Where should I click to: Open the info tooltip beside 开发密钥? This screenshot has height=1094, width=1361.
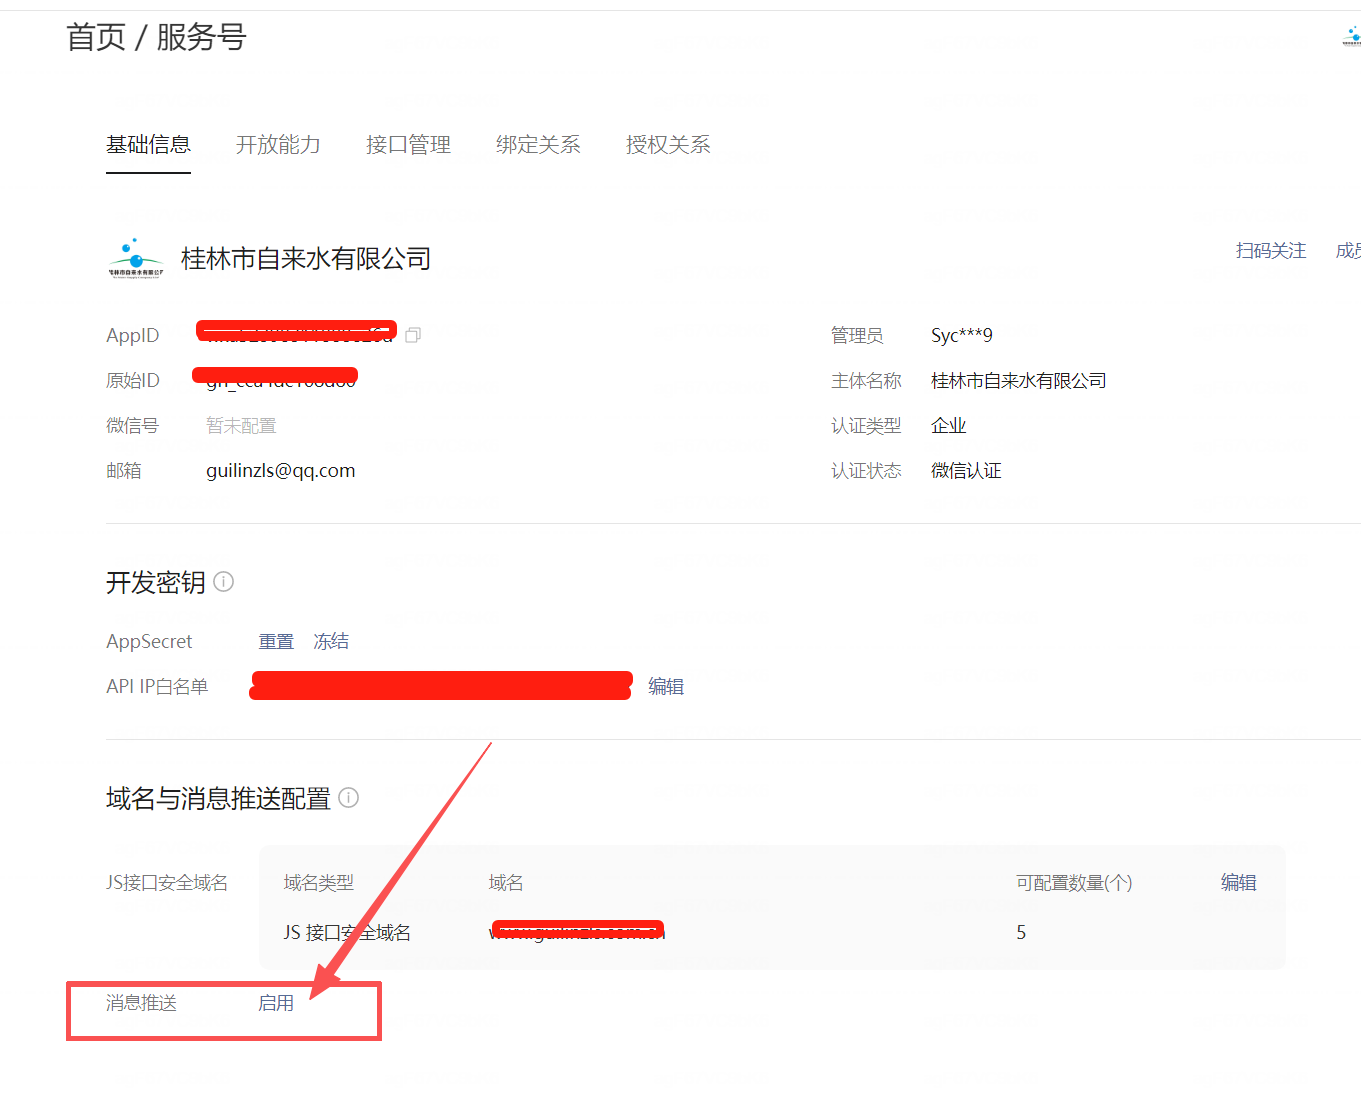(224, 582)
